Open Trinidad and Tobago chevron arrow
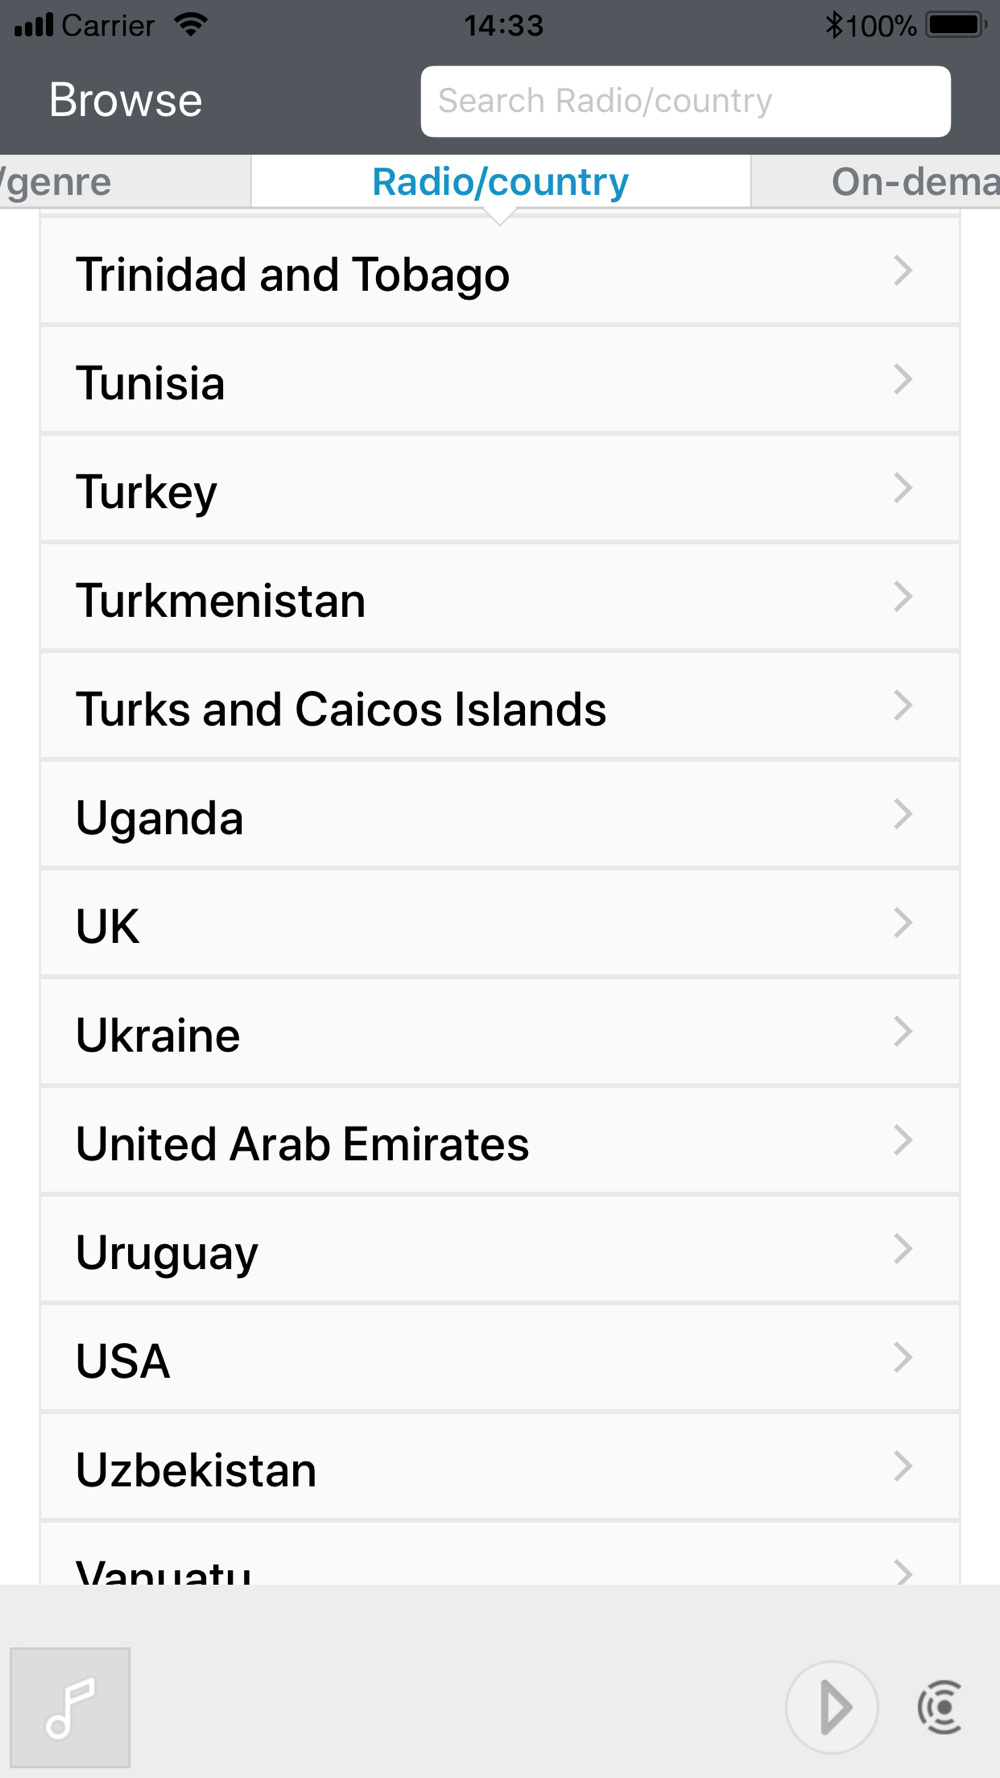The height and width of the screenshot is (1778, 1000). (x=903, y=271)
